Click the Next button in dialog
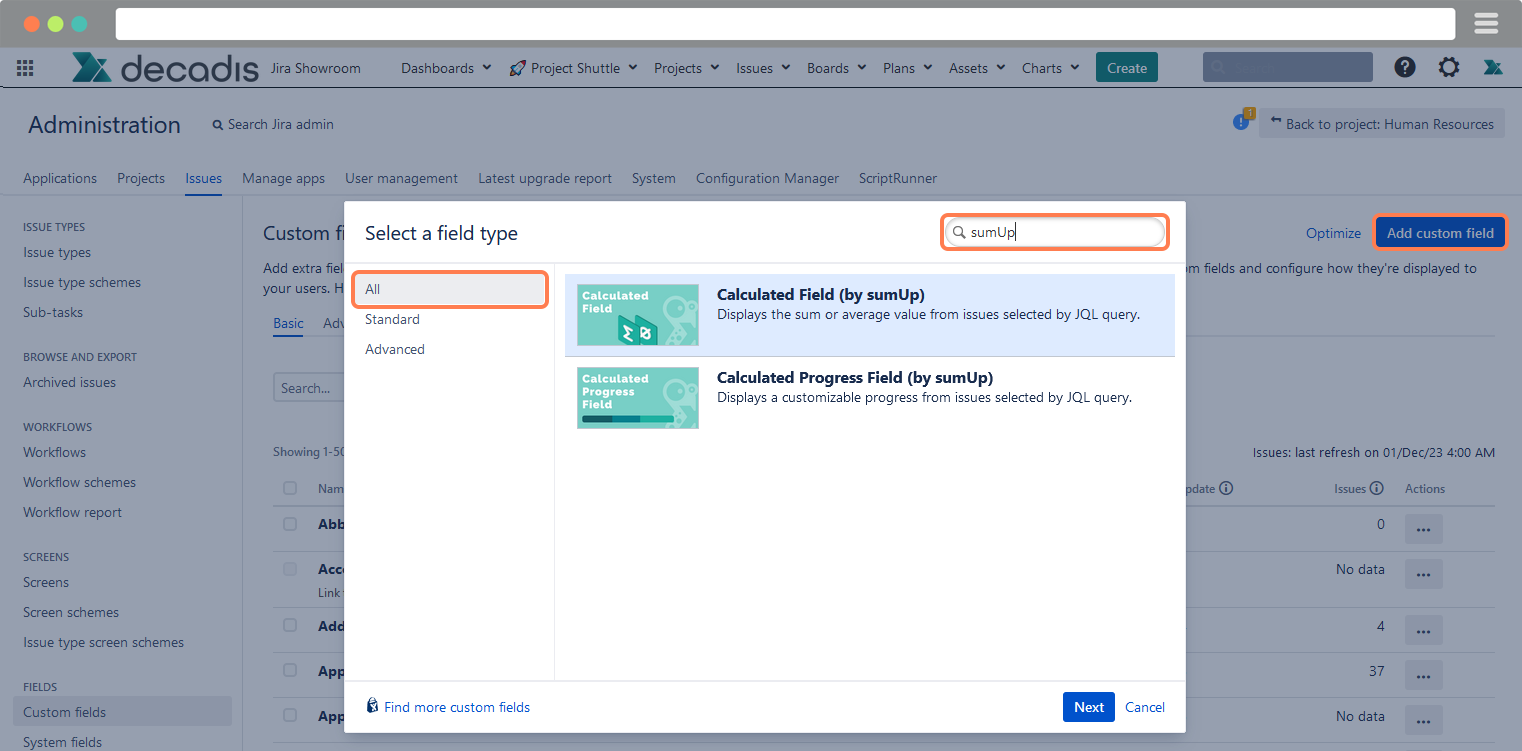 point(1088,707)
